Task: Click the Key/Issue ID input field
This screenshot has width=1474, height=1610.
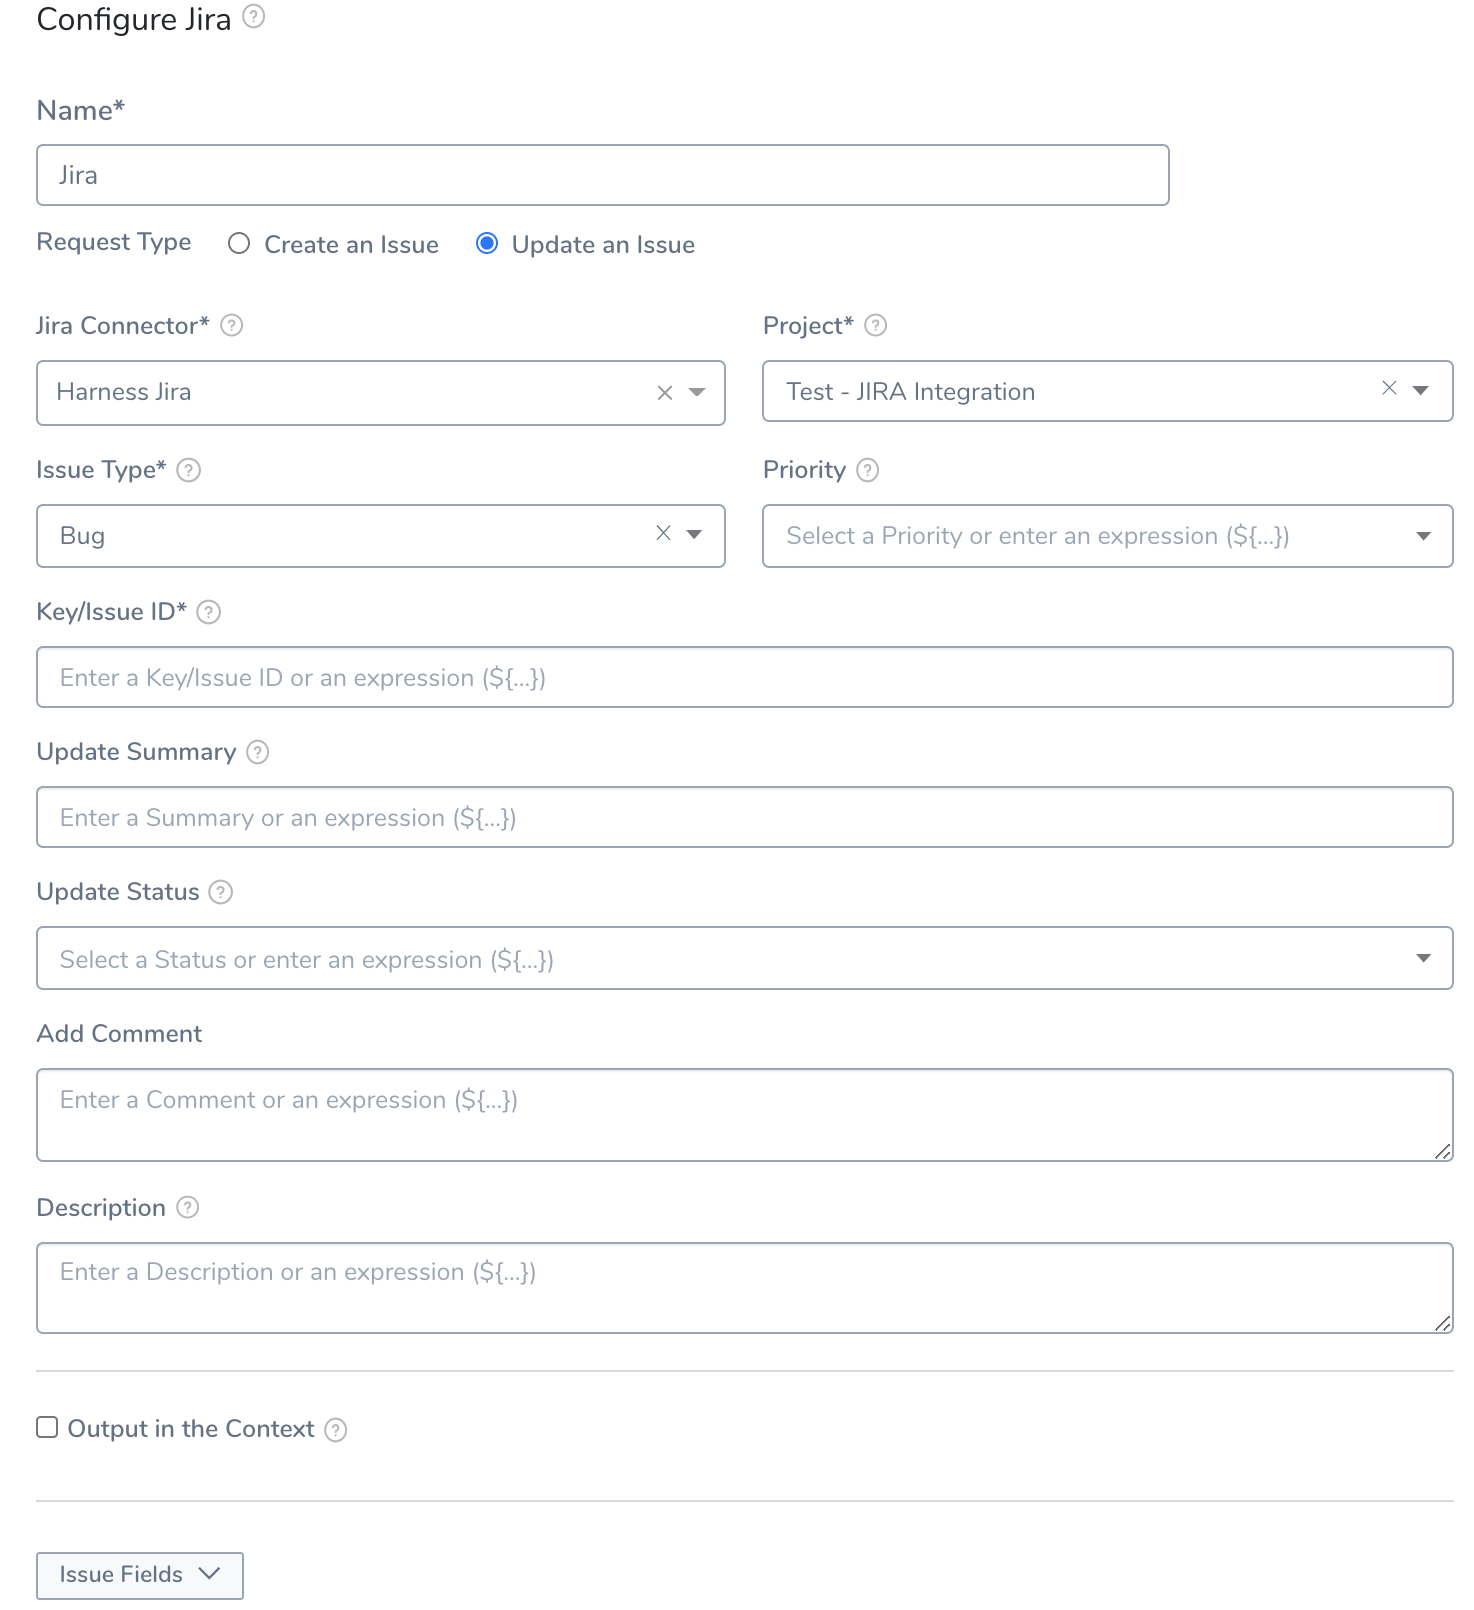Action: pos(745,677)
